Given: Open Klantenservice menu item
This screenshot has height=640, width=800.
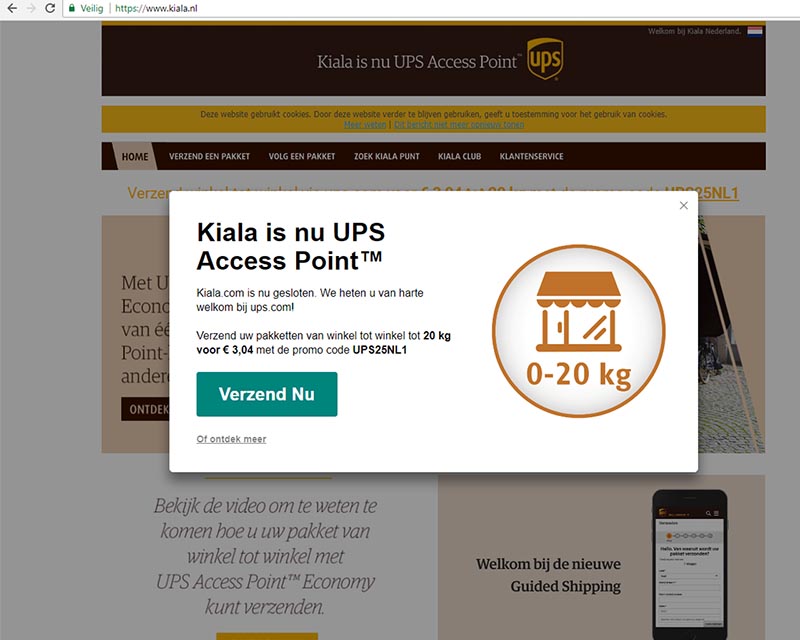Looking at the screenshot, I should pos(531,157).
